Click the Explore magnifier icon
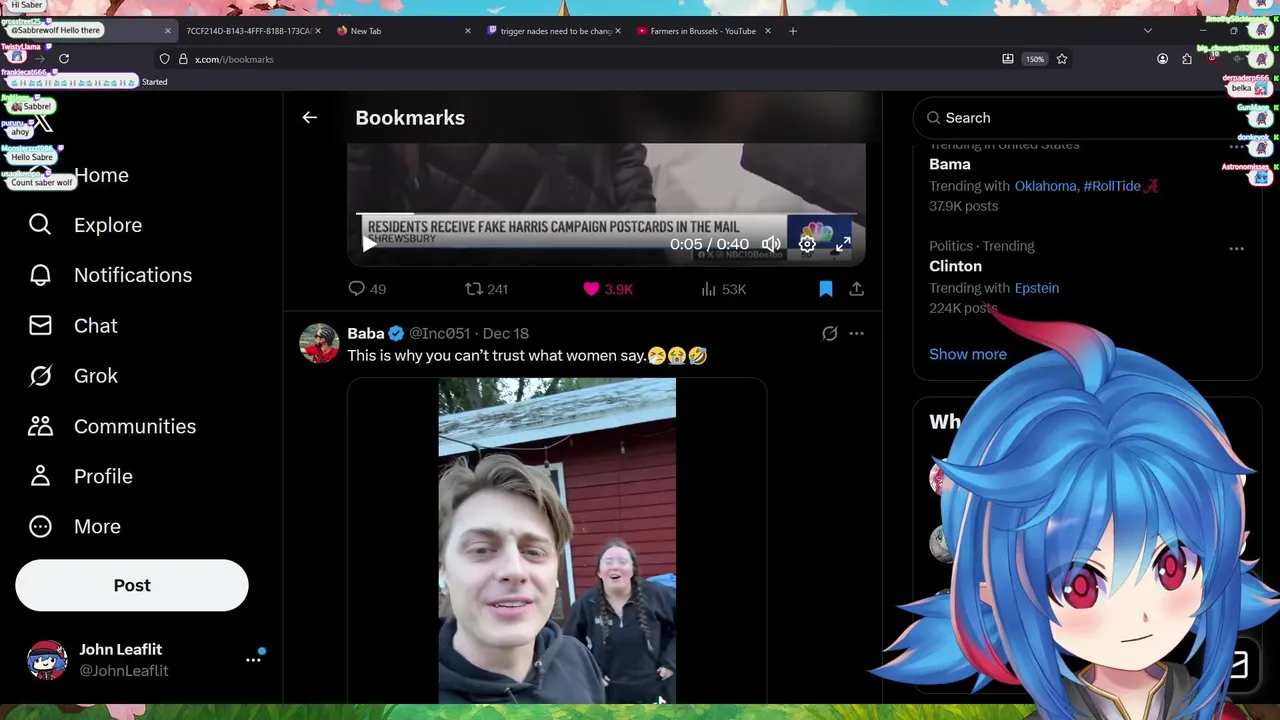The image size is (1280, 720). [x=40, y=225]
